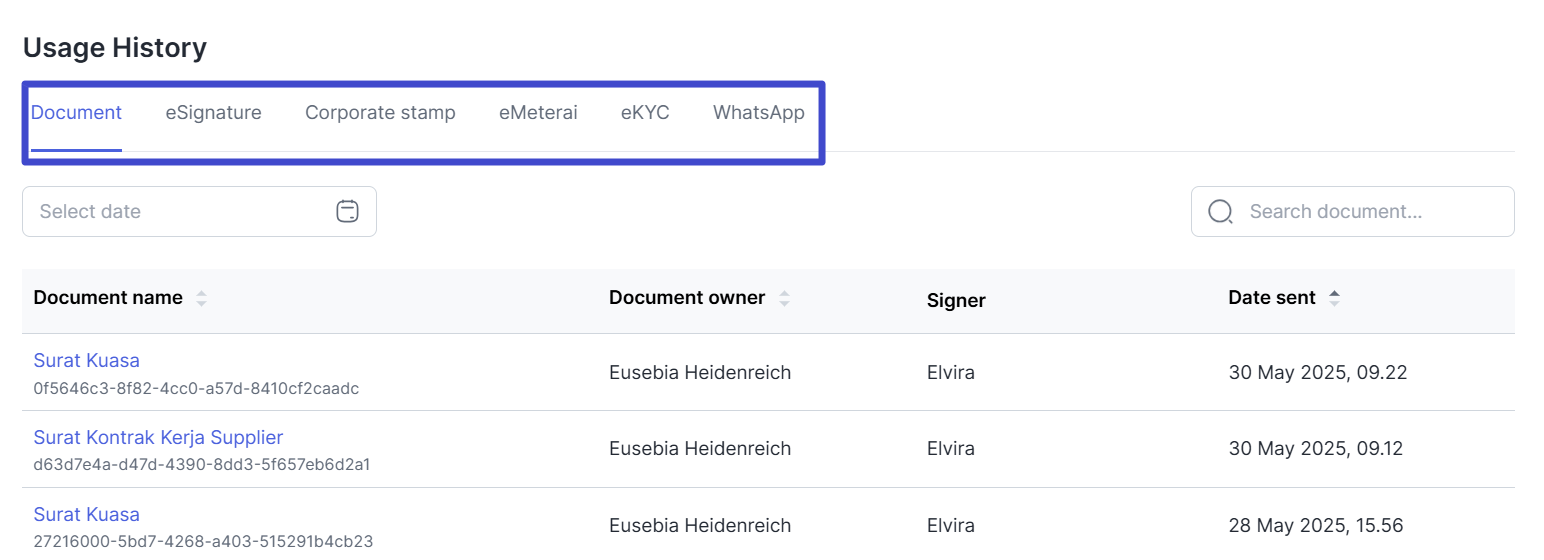1544x560 pixels.
Task: Click the Document name column header
Action: pyautogui.click(x=108, y=297)
